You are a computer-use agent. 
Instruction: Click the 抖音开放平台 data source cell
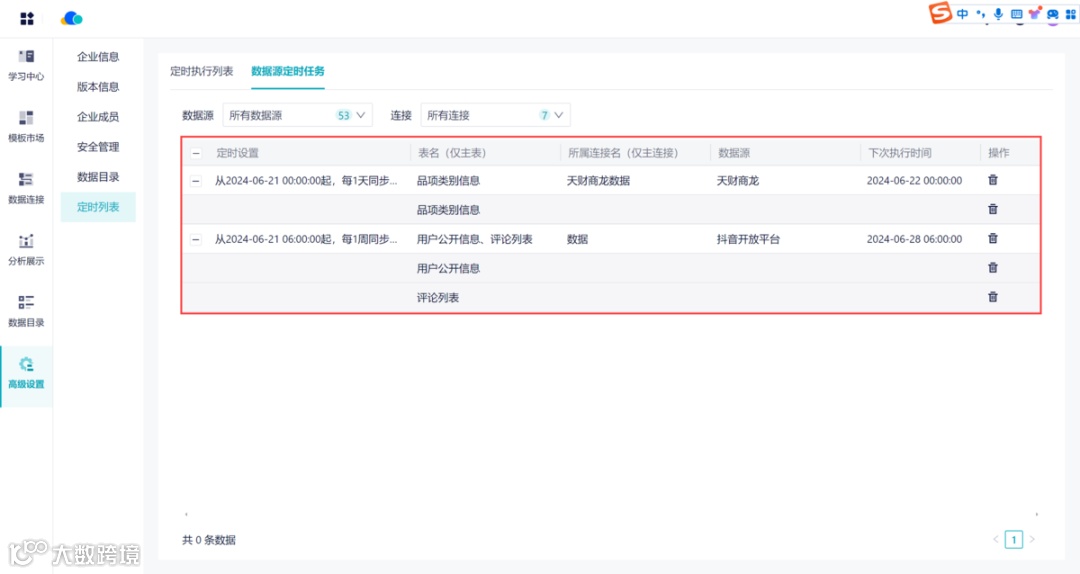748,239
